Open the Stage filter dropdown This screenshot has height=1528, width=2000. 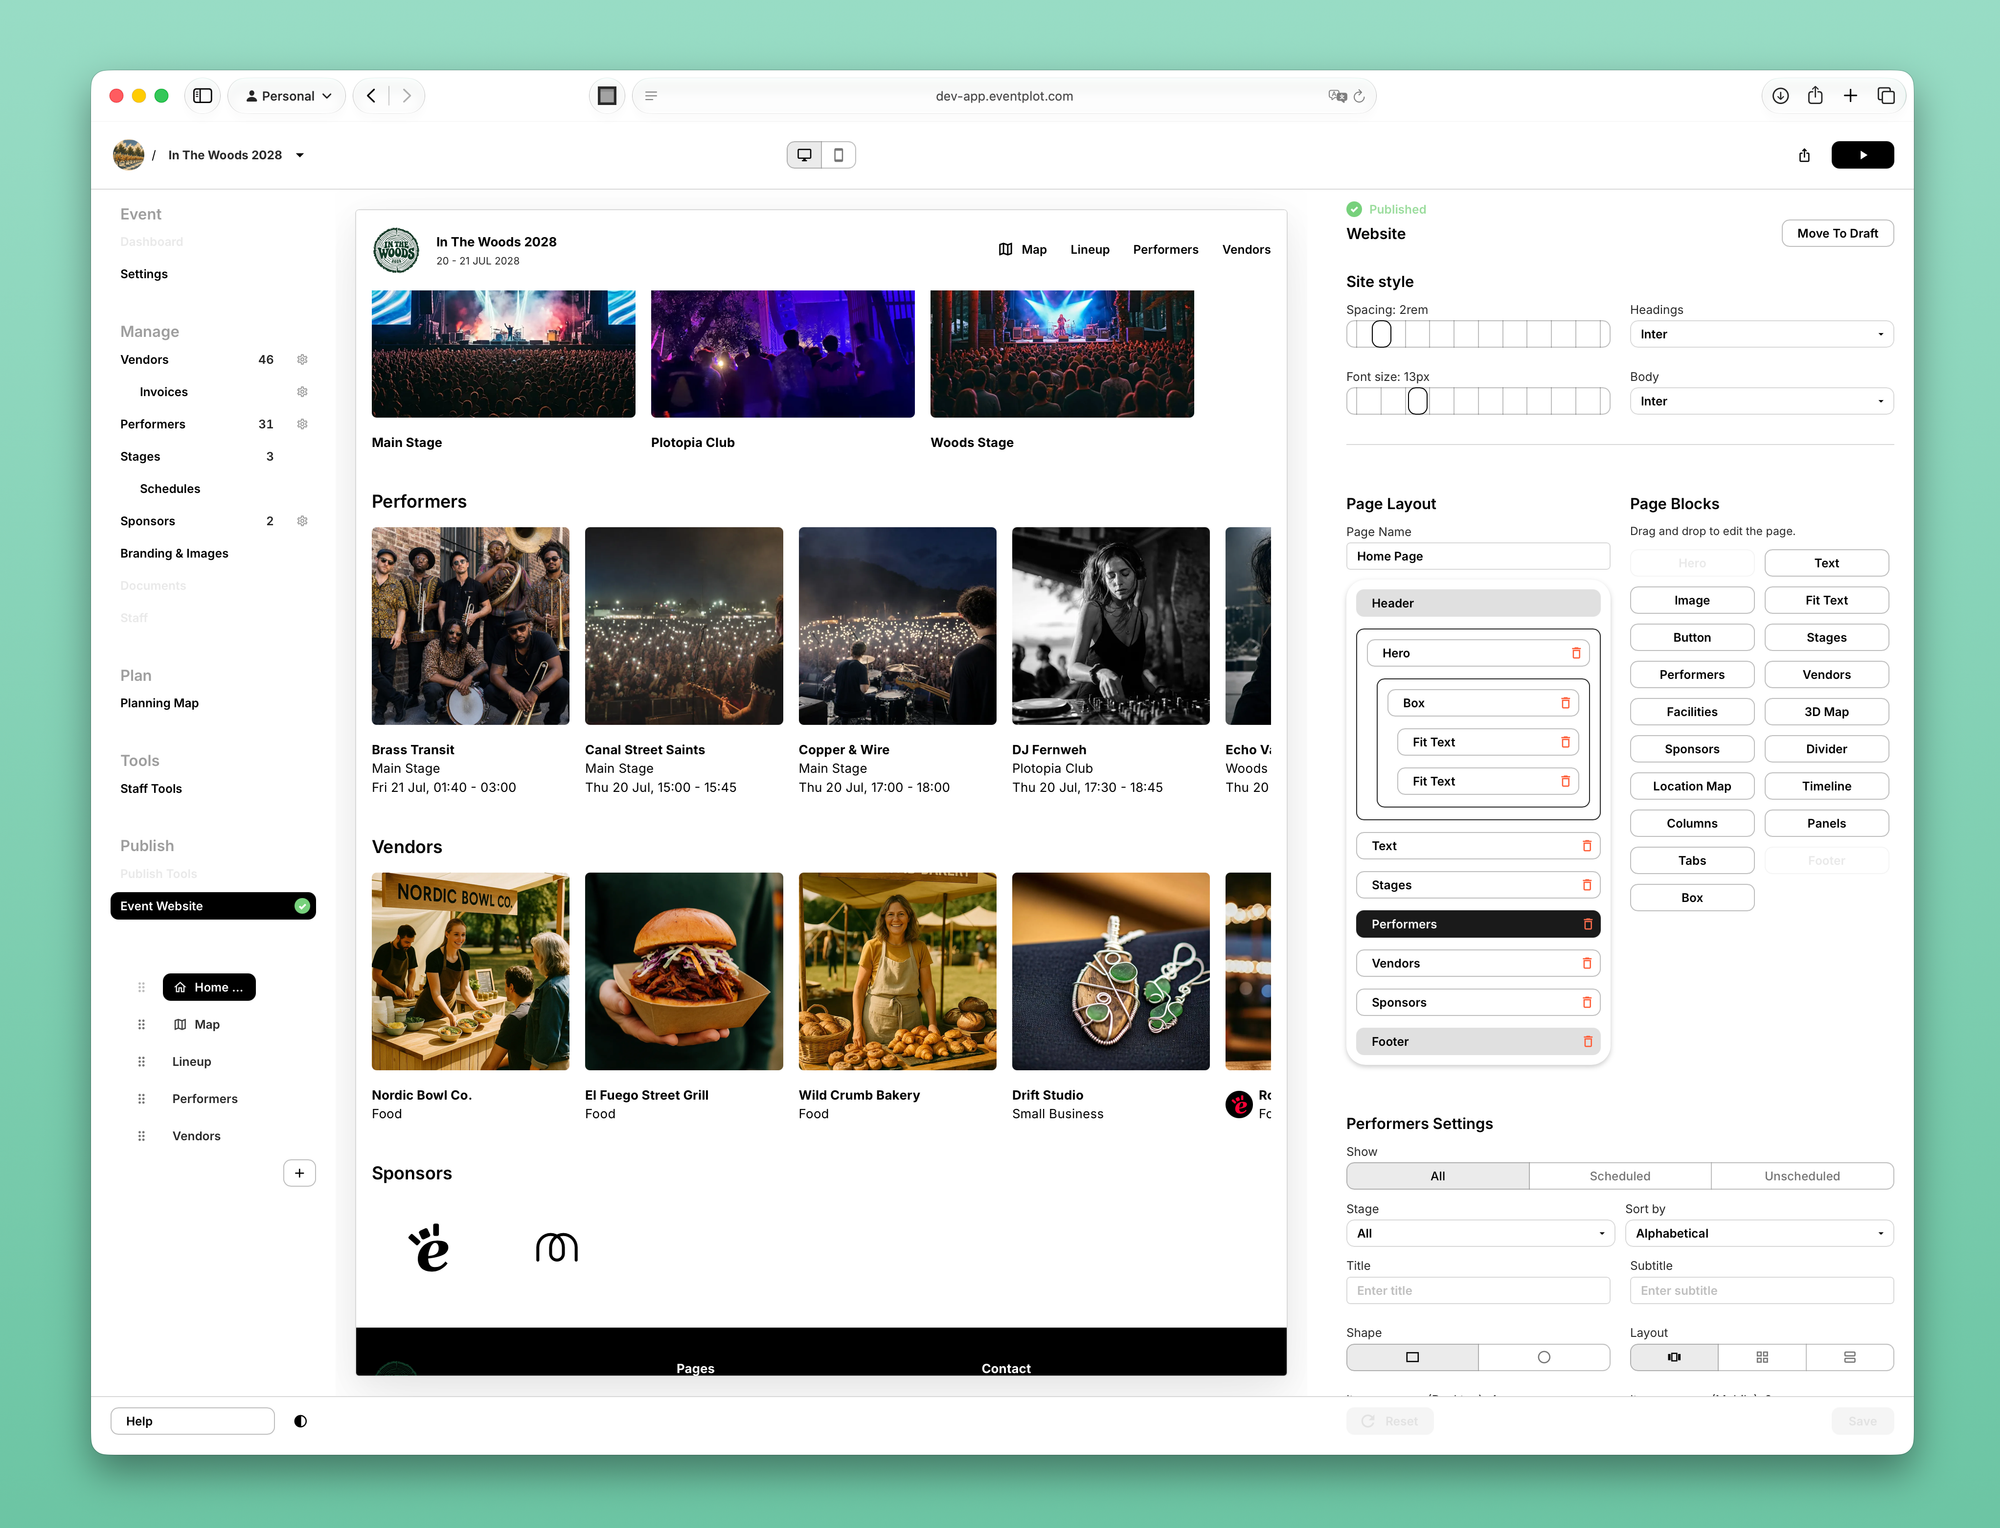(1480, 1233)
